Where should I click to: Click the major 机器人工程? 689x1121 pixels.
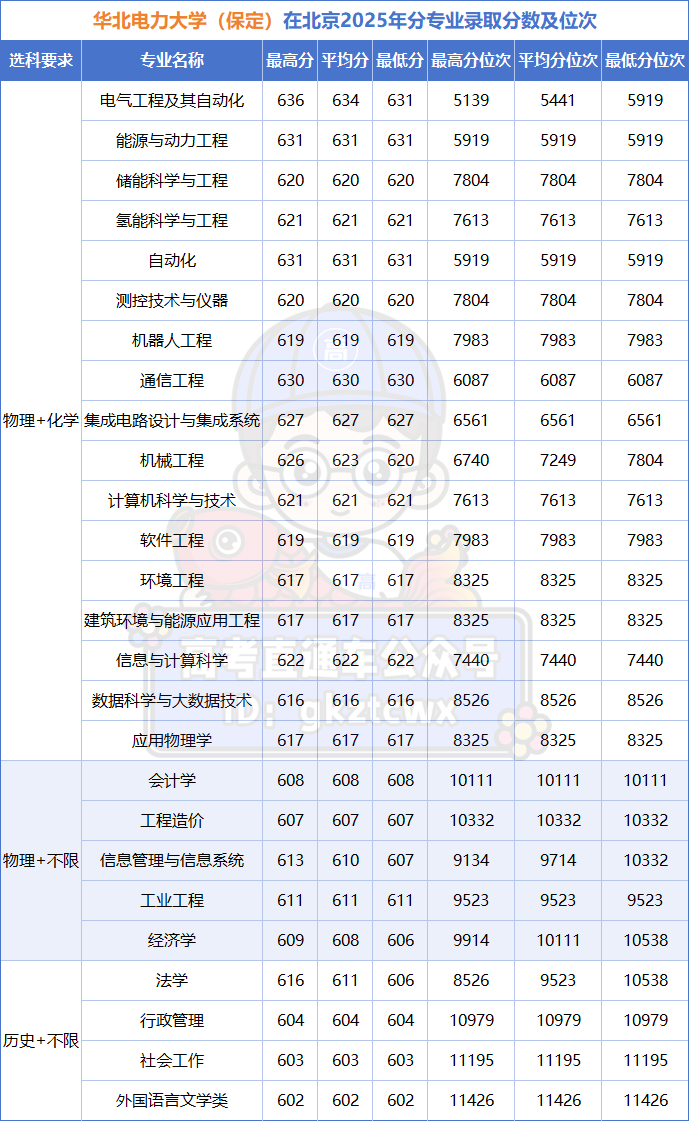(172, 341)
